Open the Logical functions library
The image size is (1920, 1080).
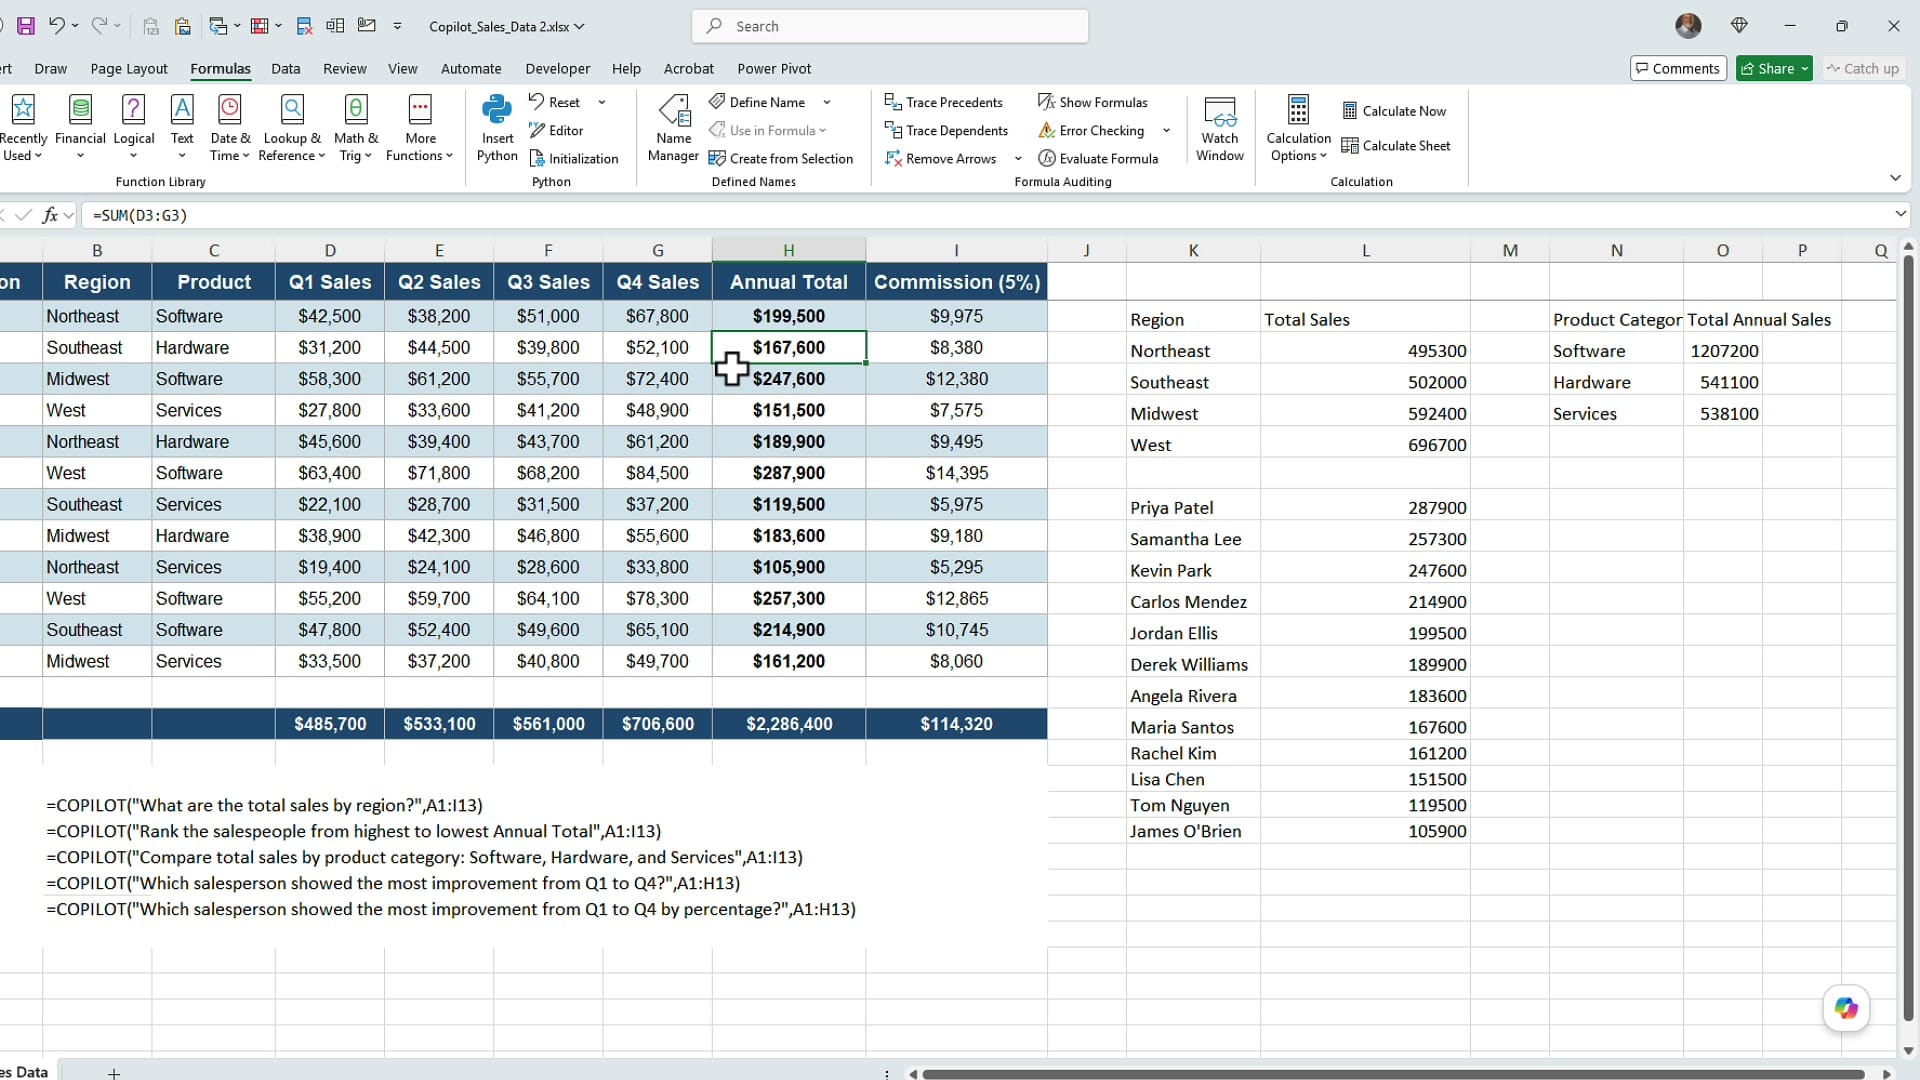[x=133, y=127]
